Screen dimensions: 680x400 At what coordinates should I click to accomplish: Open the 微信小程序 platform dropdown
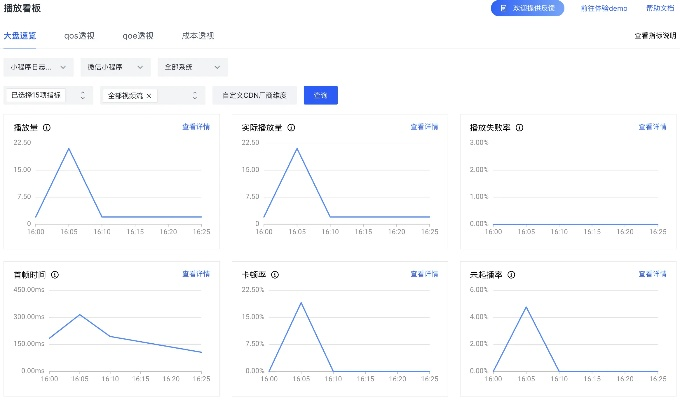point(114,67)
